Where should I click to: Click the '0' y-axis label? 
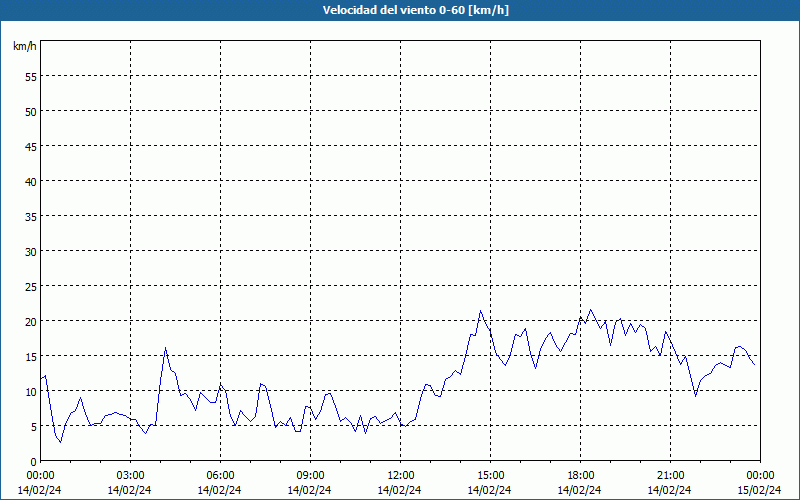pyautogui.click(x=34, y=462)
